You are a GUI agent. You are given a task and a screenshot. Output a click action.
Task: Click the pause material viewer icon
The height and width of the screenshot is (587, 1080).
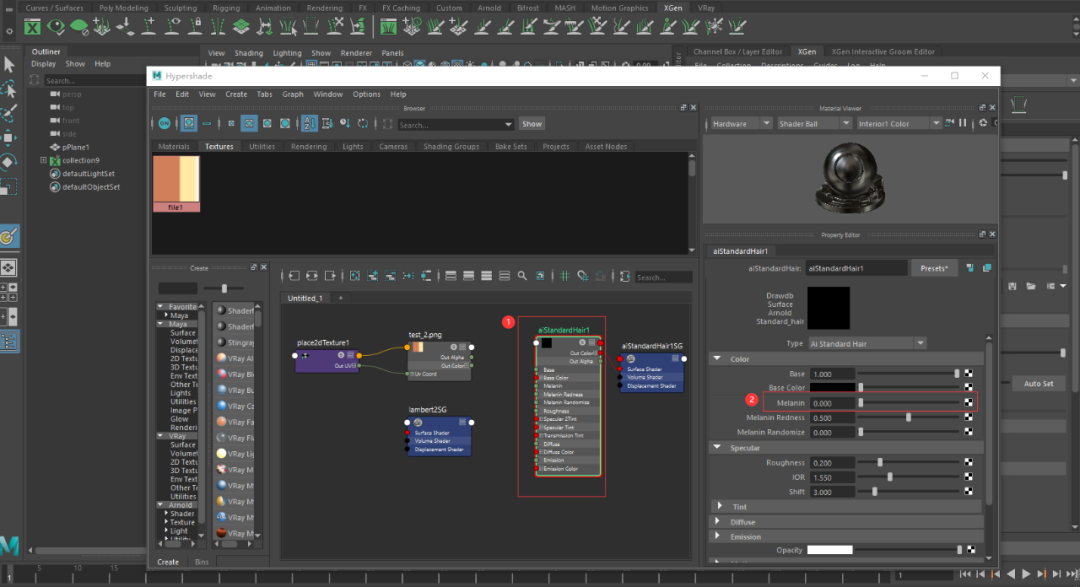point(963,123)
